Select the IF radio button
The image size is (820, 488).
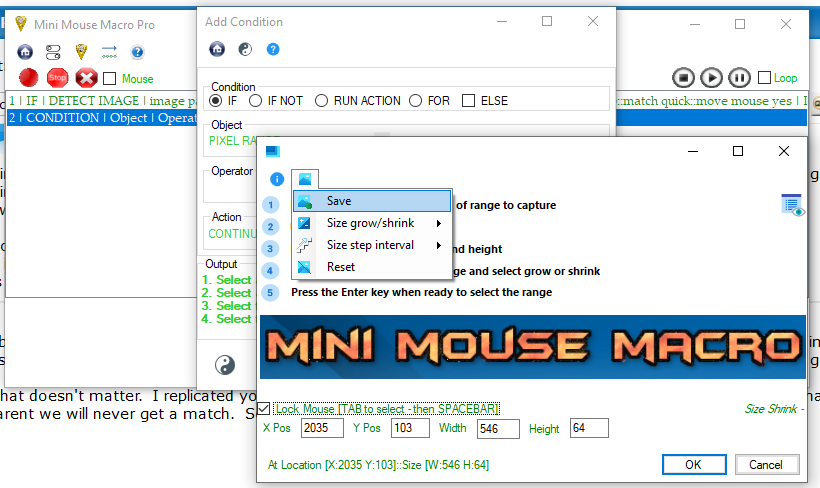click(x=215, y=100)
